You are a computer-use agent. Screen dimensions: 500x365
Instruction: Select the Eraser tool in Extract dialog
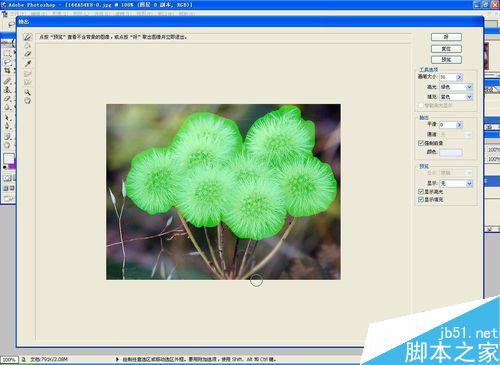28,54
